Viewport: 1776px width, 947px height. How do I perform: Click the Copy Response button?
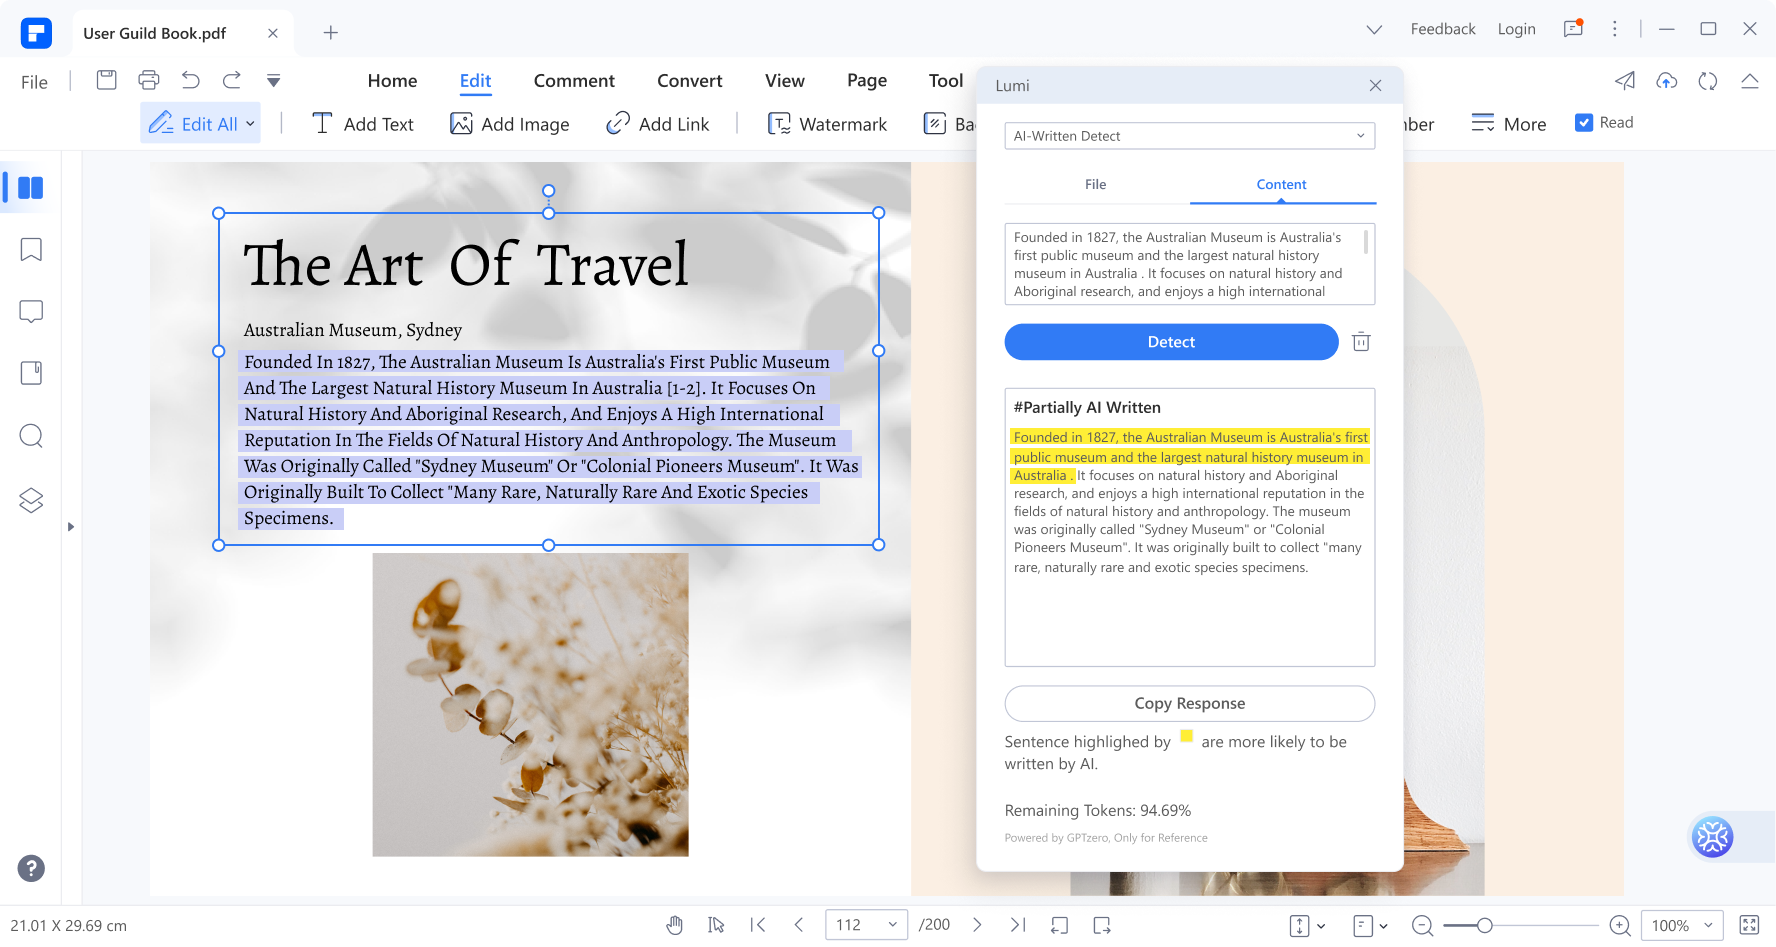pos(1189,703)
